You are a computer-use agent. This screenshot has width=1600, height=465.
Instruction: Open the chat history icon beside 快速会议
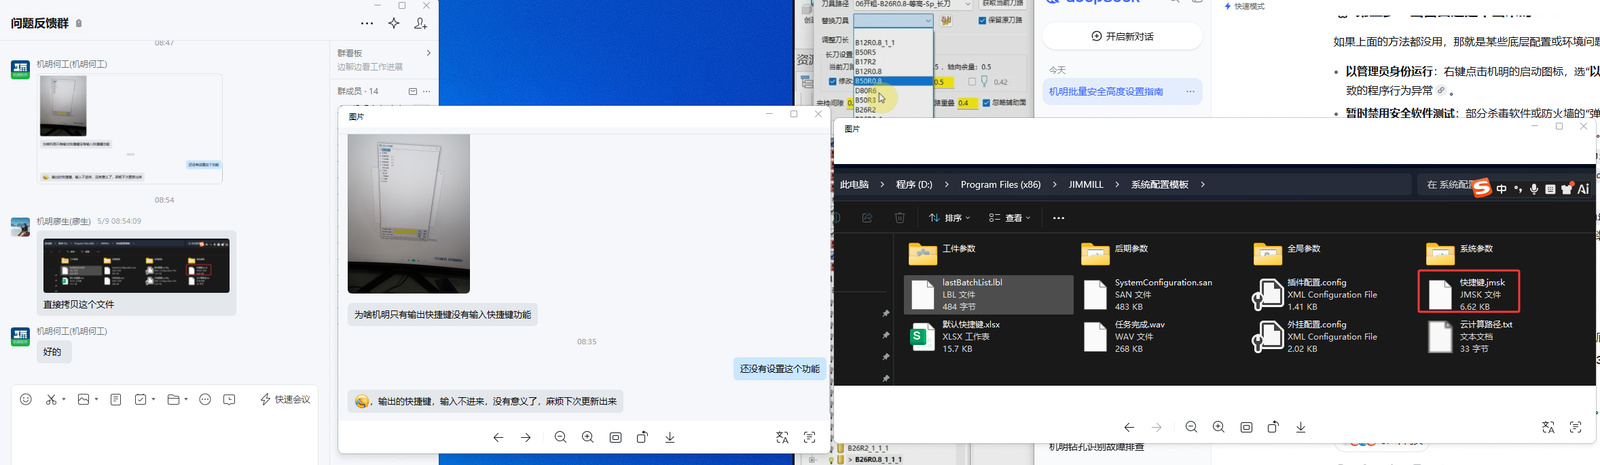(x=229, y=399)
